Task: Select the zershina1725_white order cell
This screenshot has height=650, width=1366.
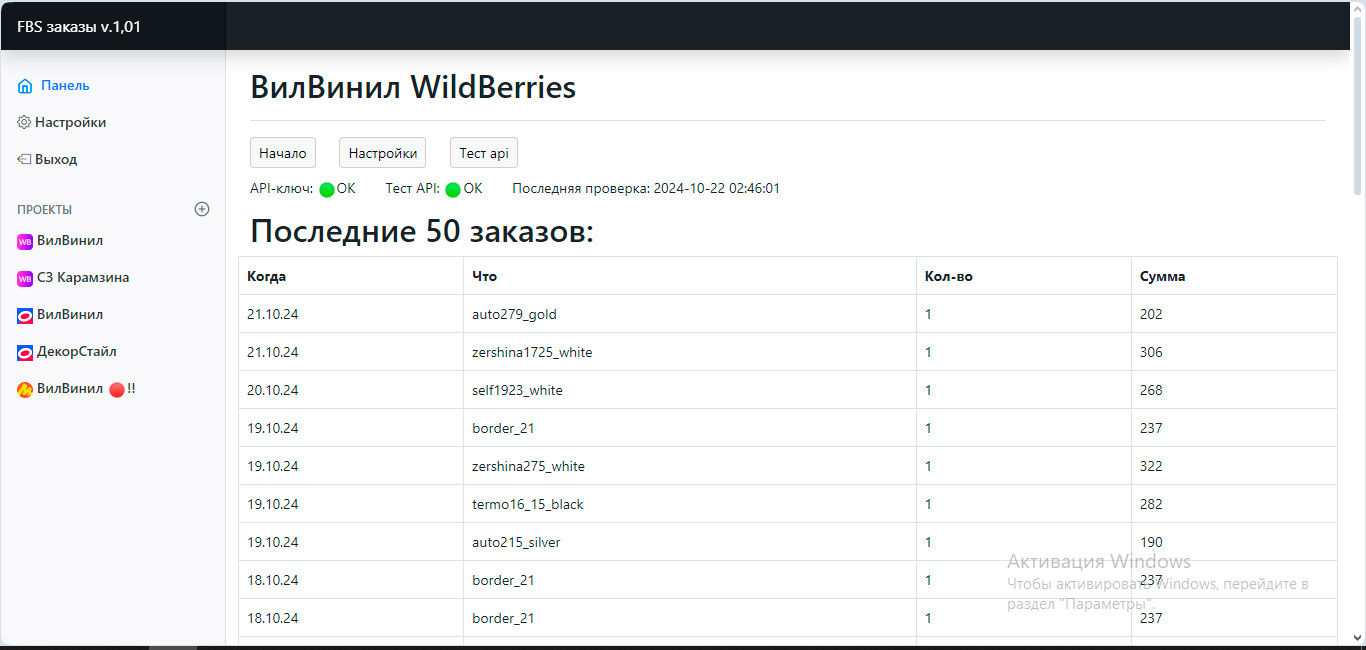Action: click(539, 352)
